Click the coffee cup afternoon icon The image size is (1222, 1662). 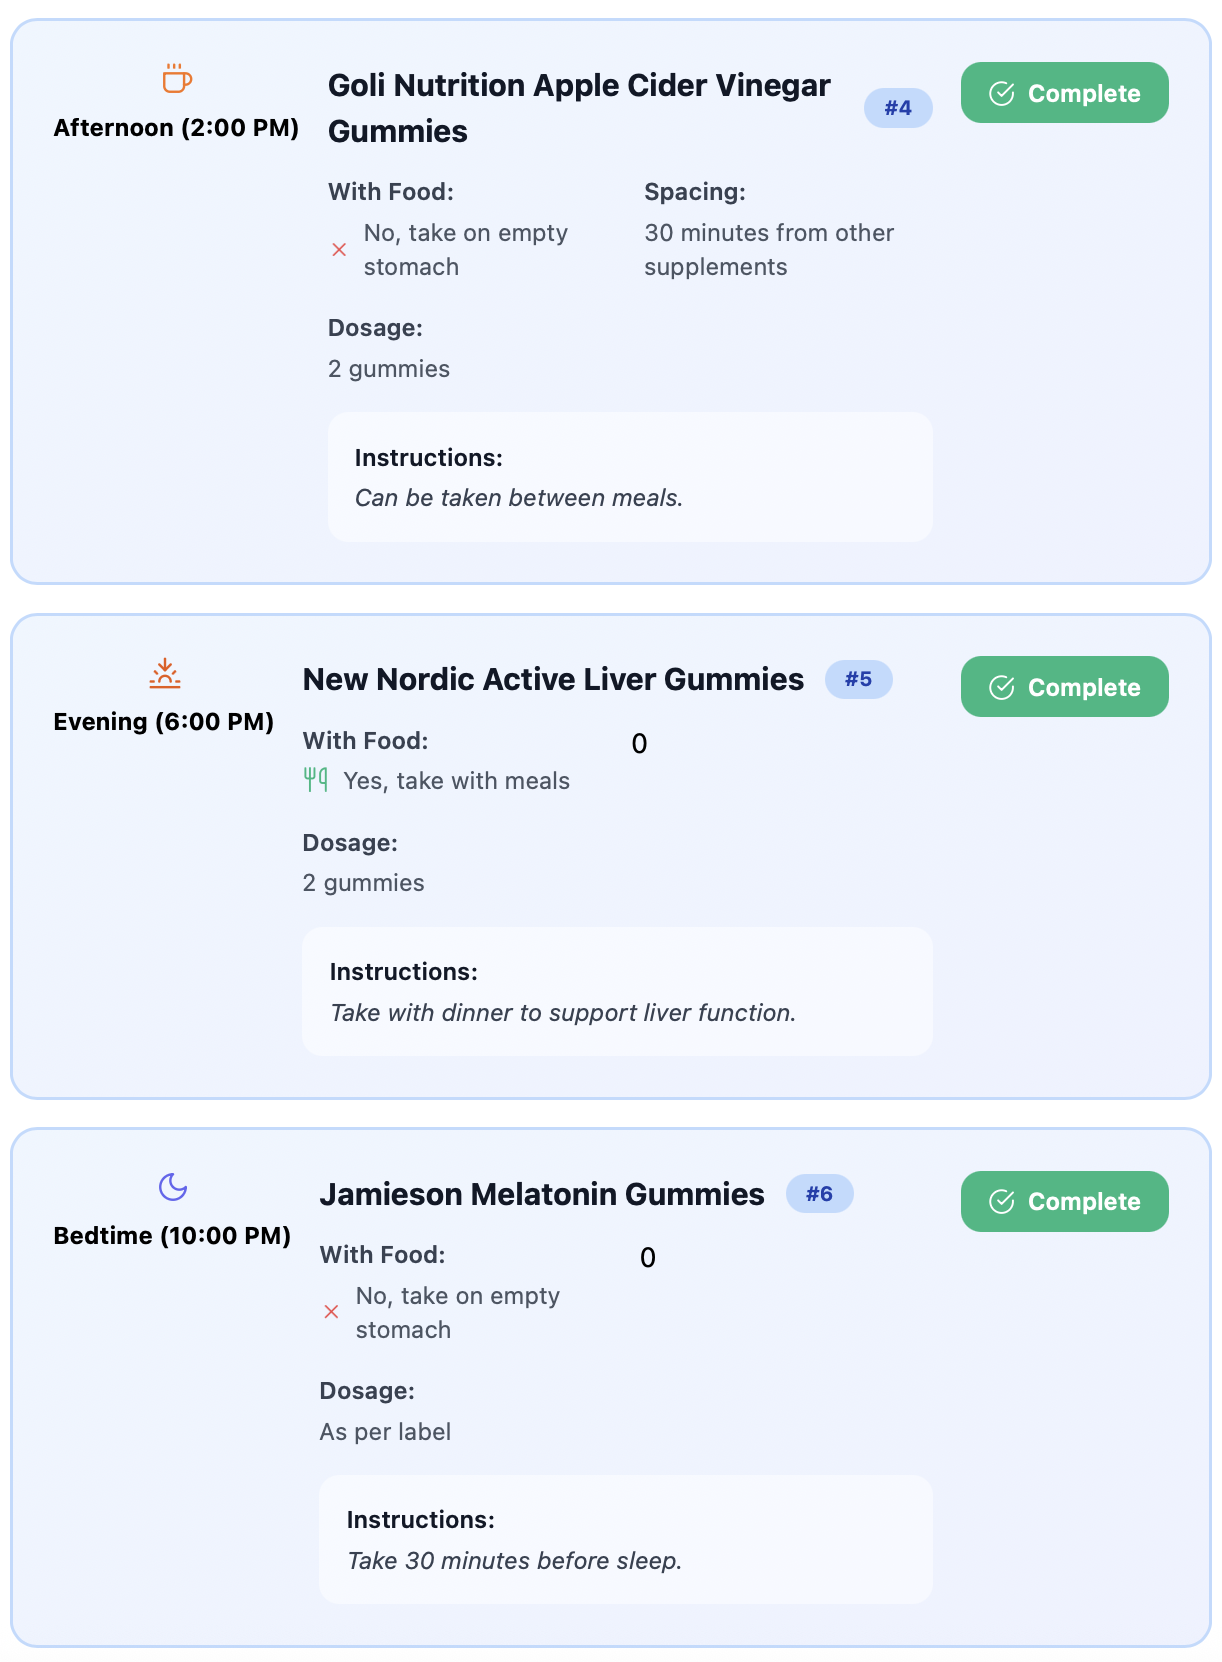point(177,78)
